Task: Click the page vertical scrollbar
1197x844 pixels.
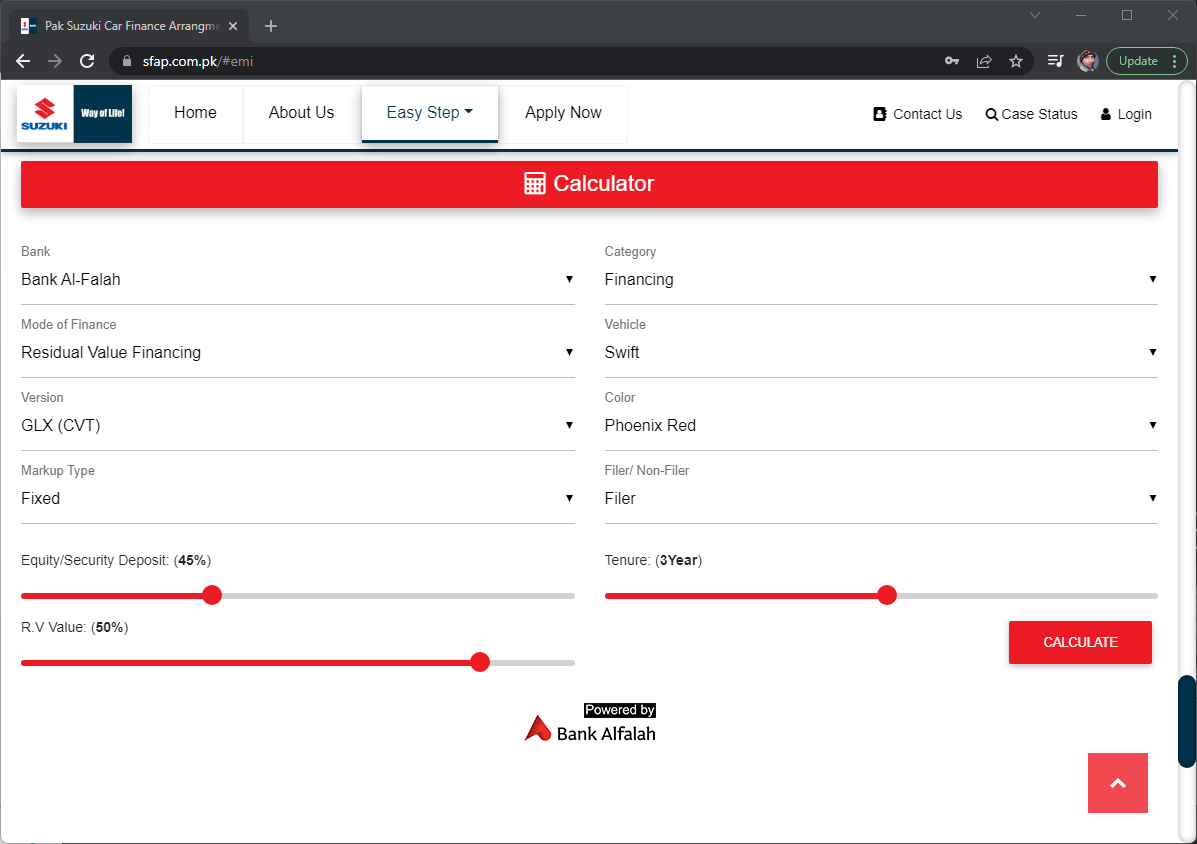Action: click(x=1186, y=720)
